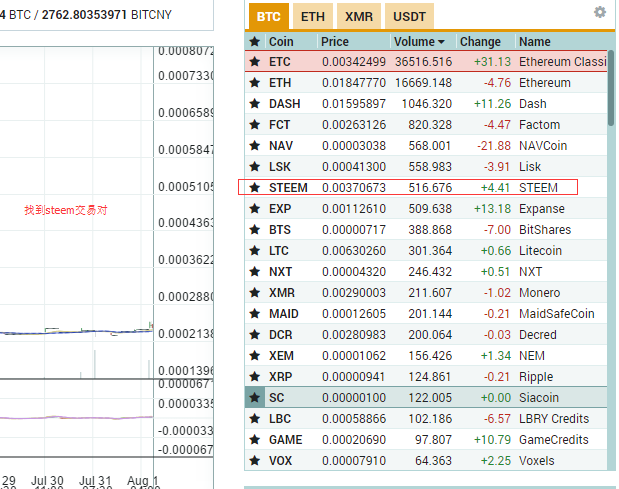Click MaidSafeCoin name cell
The width and height of the screenshot is (619, 489).
click(x=557, y=314)
